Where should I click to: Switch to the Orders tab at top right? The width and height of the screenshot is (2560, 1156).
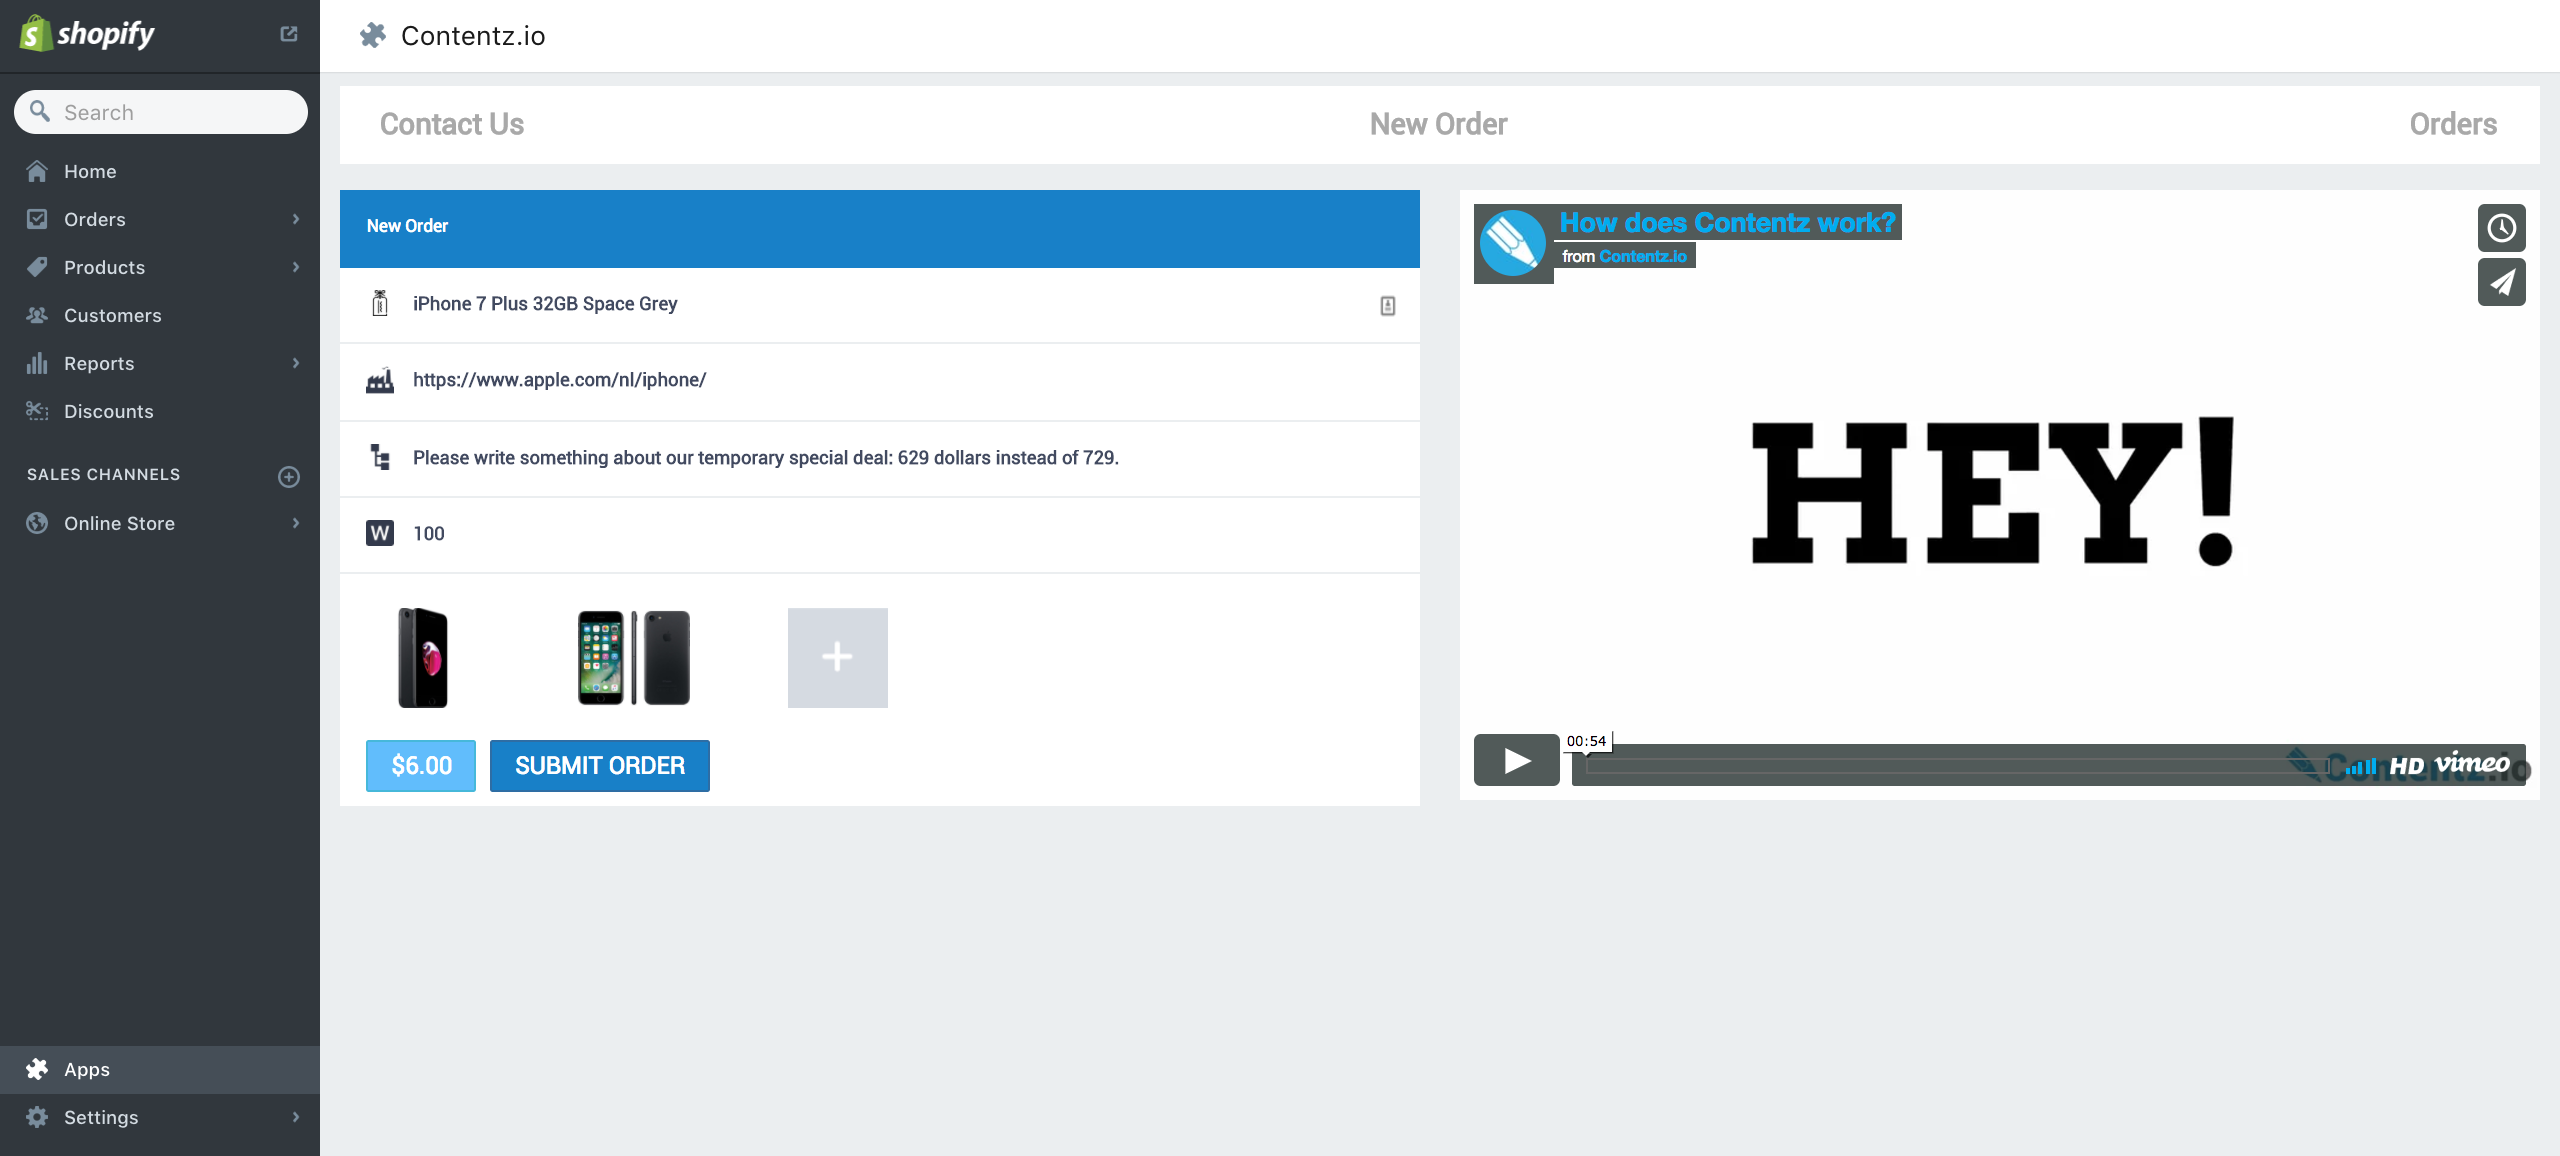pos(2453,124)
